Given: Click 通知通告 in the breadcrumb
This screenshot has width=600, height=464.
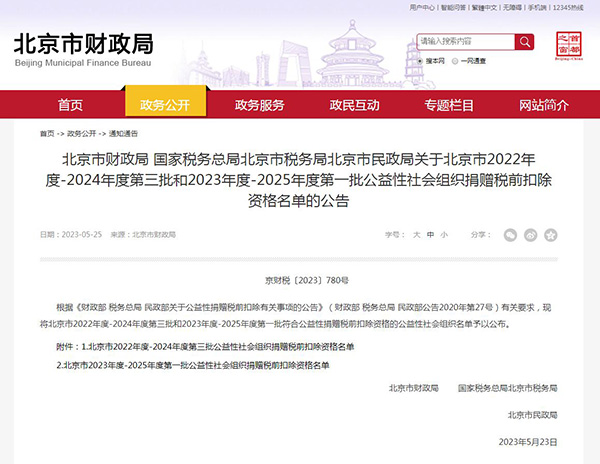Looking at the screenshot, I should click(122, 133).
